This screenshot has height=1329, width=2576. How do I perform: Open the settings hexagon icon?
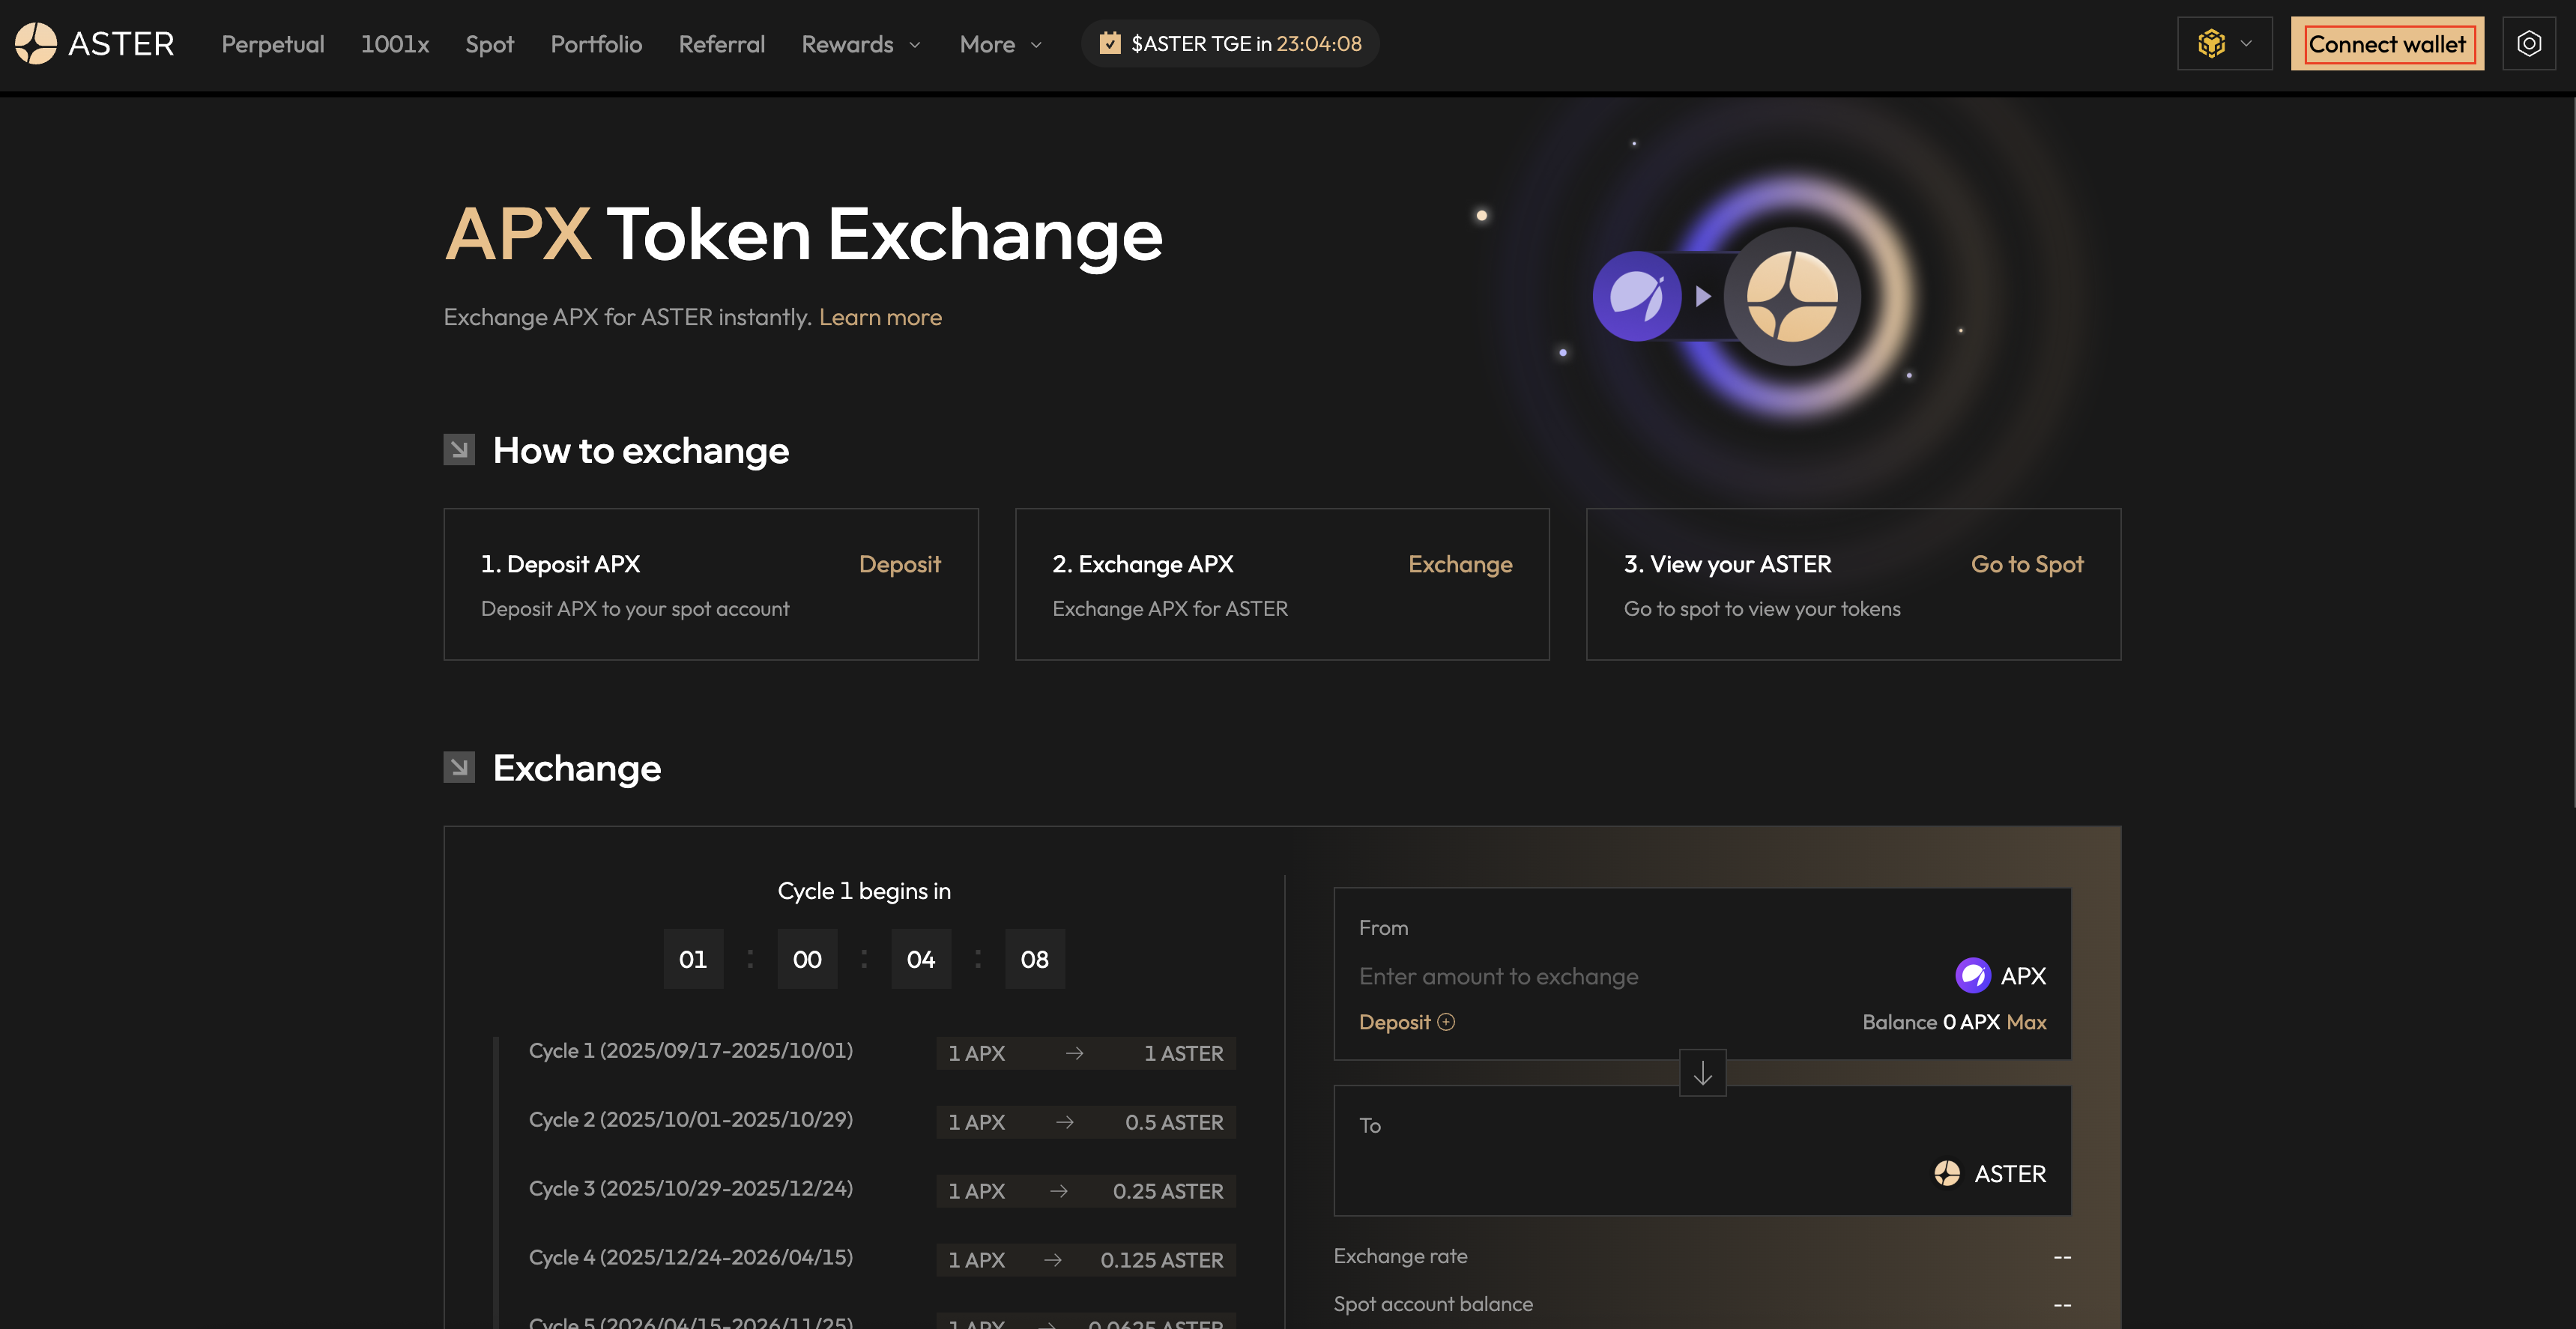(x=2528, y=44)
